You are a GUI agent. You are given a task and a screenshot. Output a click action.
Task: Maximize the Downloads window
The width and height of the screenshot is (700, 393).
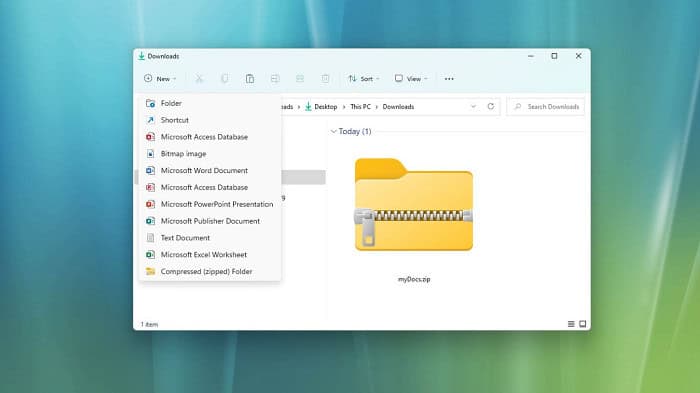point(554,56)
